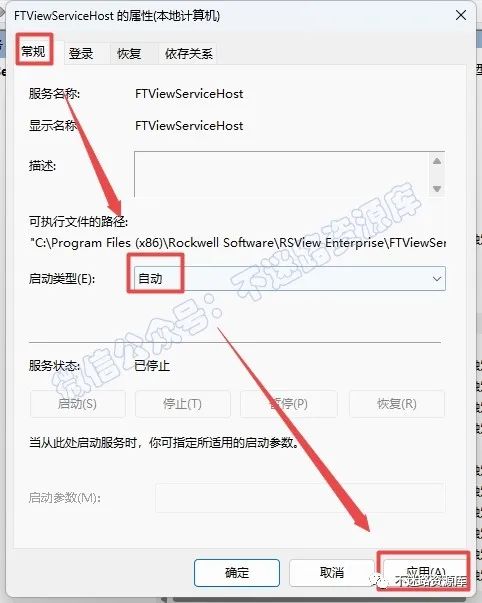The width and height of the screenshot is (482, 603).
Task: Click the 暂停(P) button
Action: coord(289,404)
